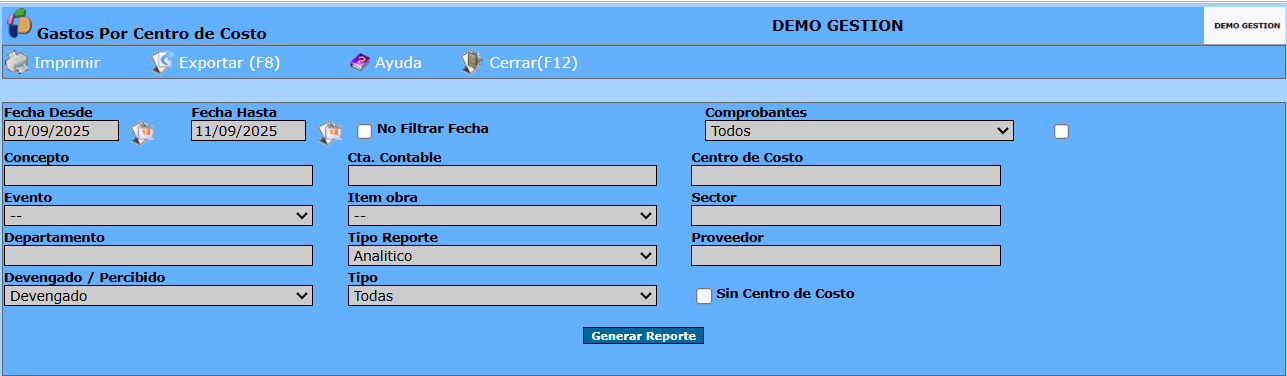Open the Comprobantes dropdown showing Todos
The width and height of the screenshot is (1287, 376).
(859, 131)
